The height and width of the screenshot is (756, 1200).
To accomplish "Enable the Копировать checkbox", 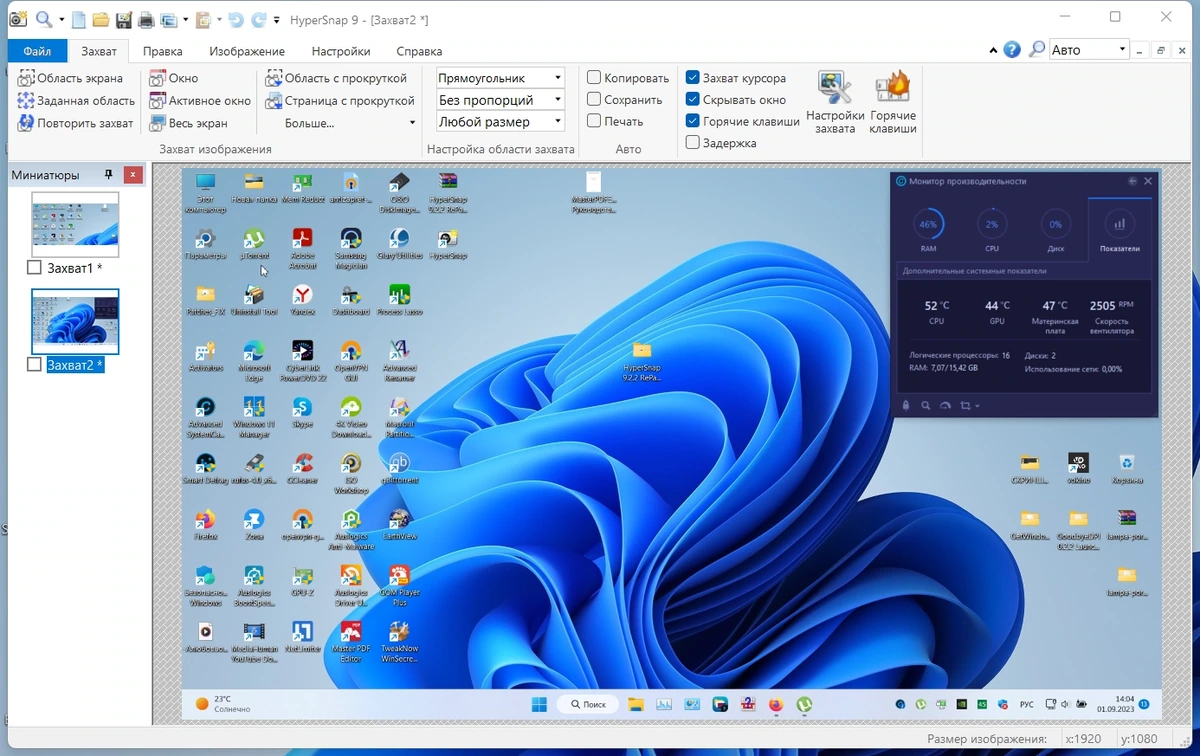I will pyautogui.click(x=594, y=78).
